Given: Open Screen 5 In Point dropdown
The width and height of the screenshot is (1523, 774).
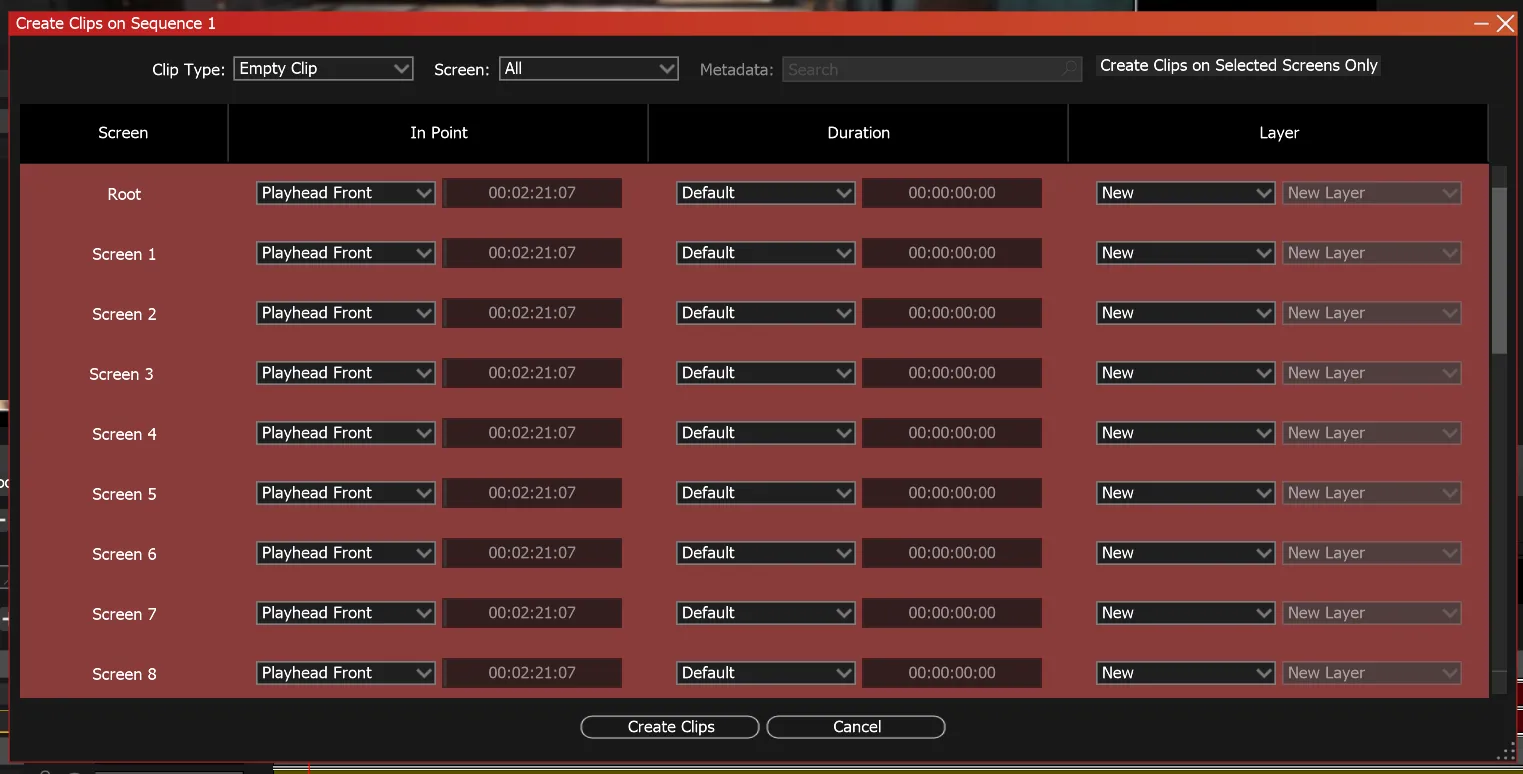Looking at the screenshot, I should point(346,493).
